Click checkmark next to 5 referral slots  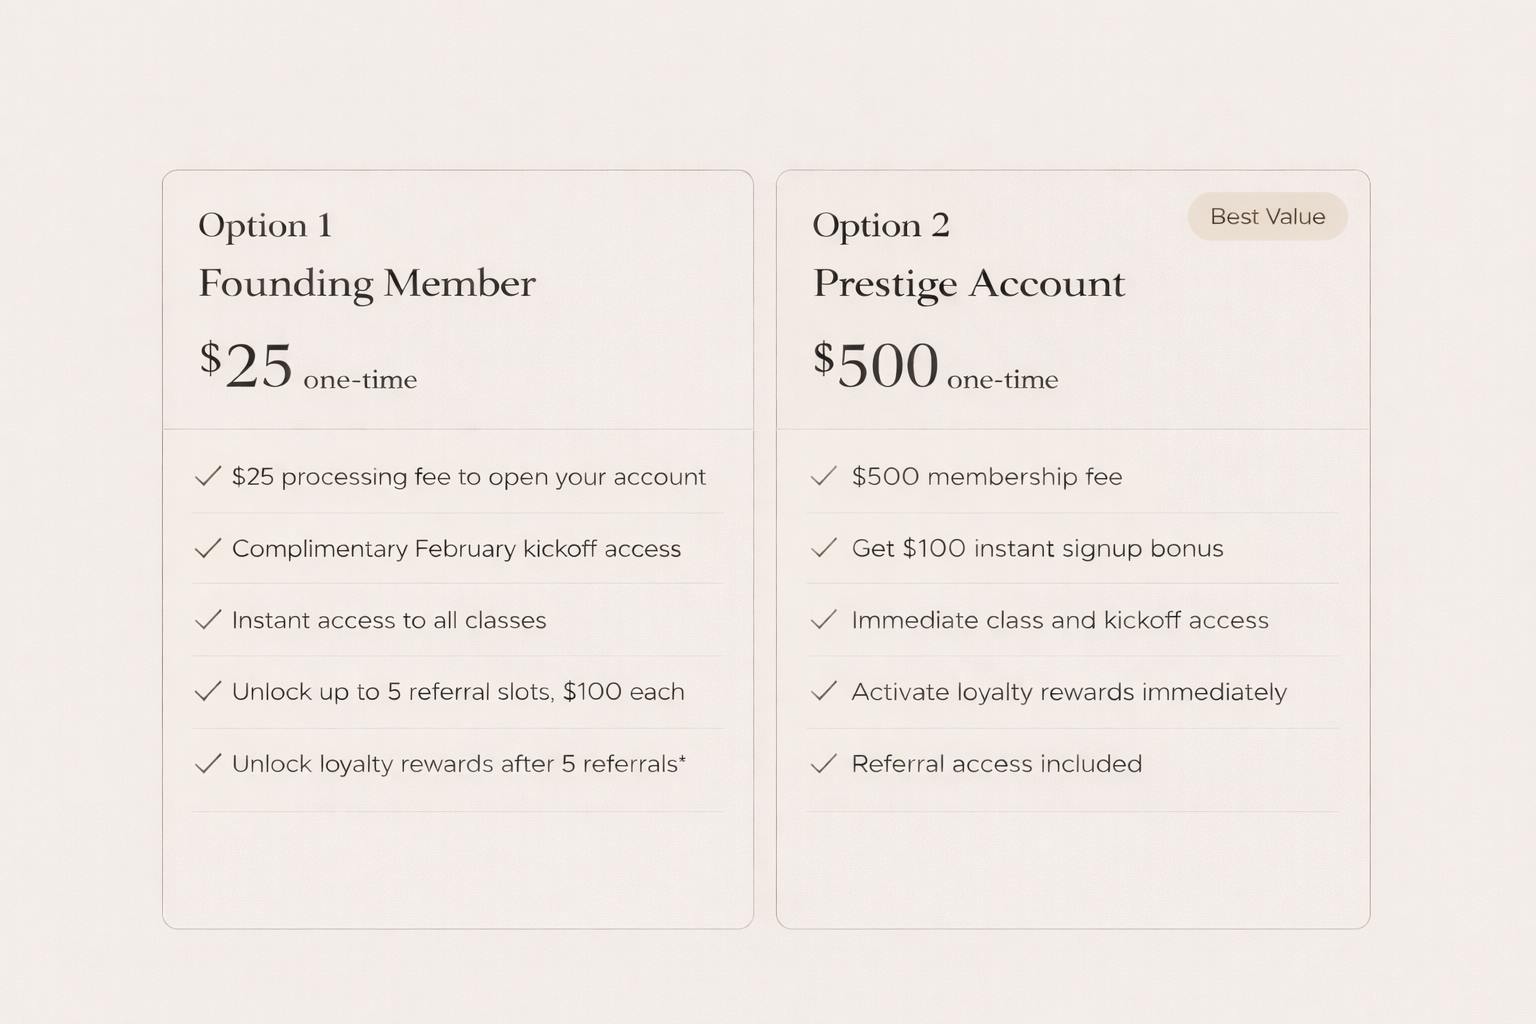tap(208, 691)
